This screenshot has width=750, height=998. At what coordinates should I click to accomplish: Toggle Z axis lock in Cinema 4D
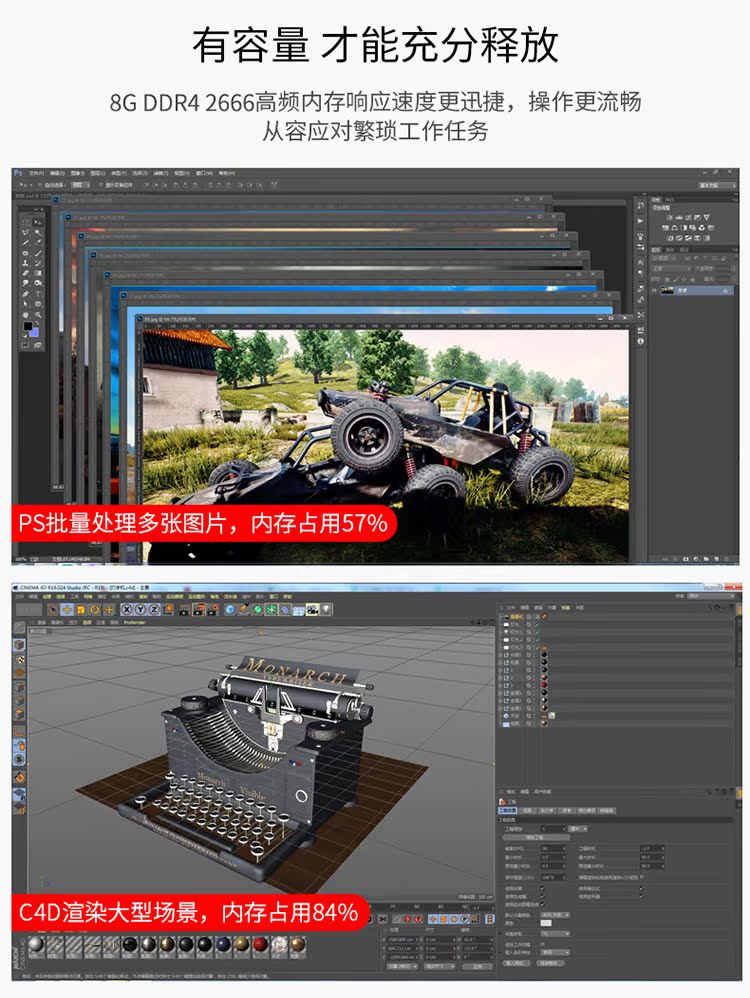154,610
